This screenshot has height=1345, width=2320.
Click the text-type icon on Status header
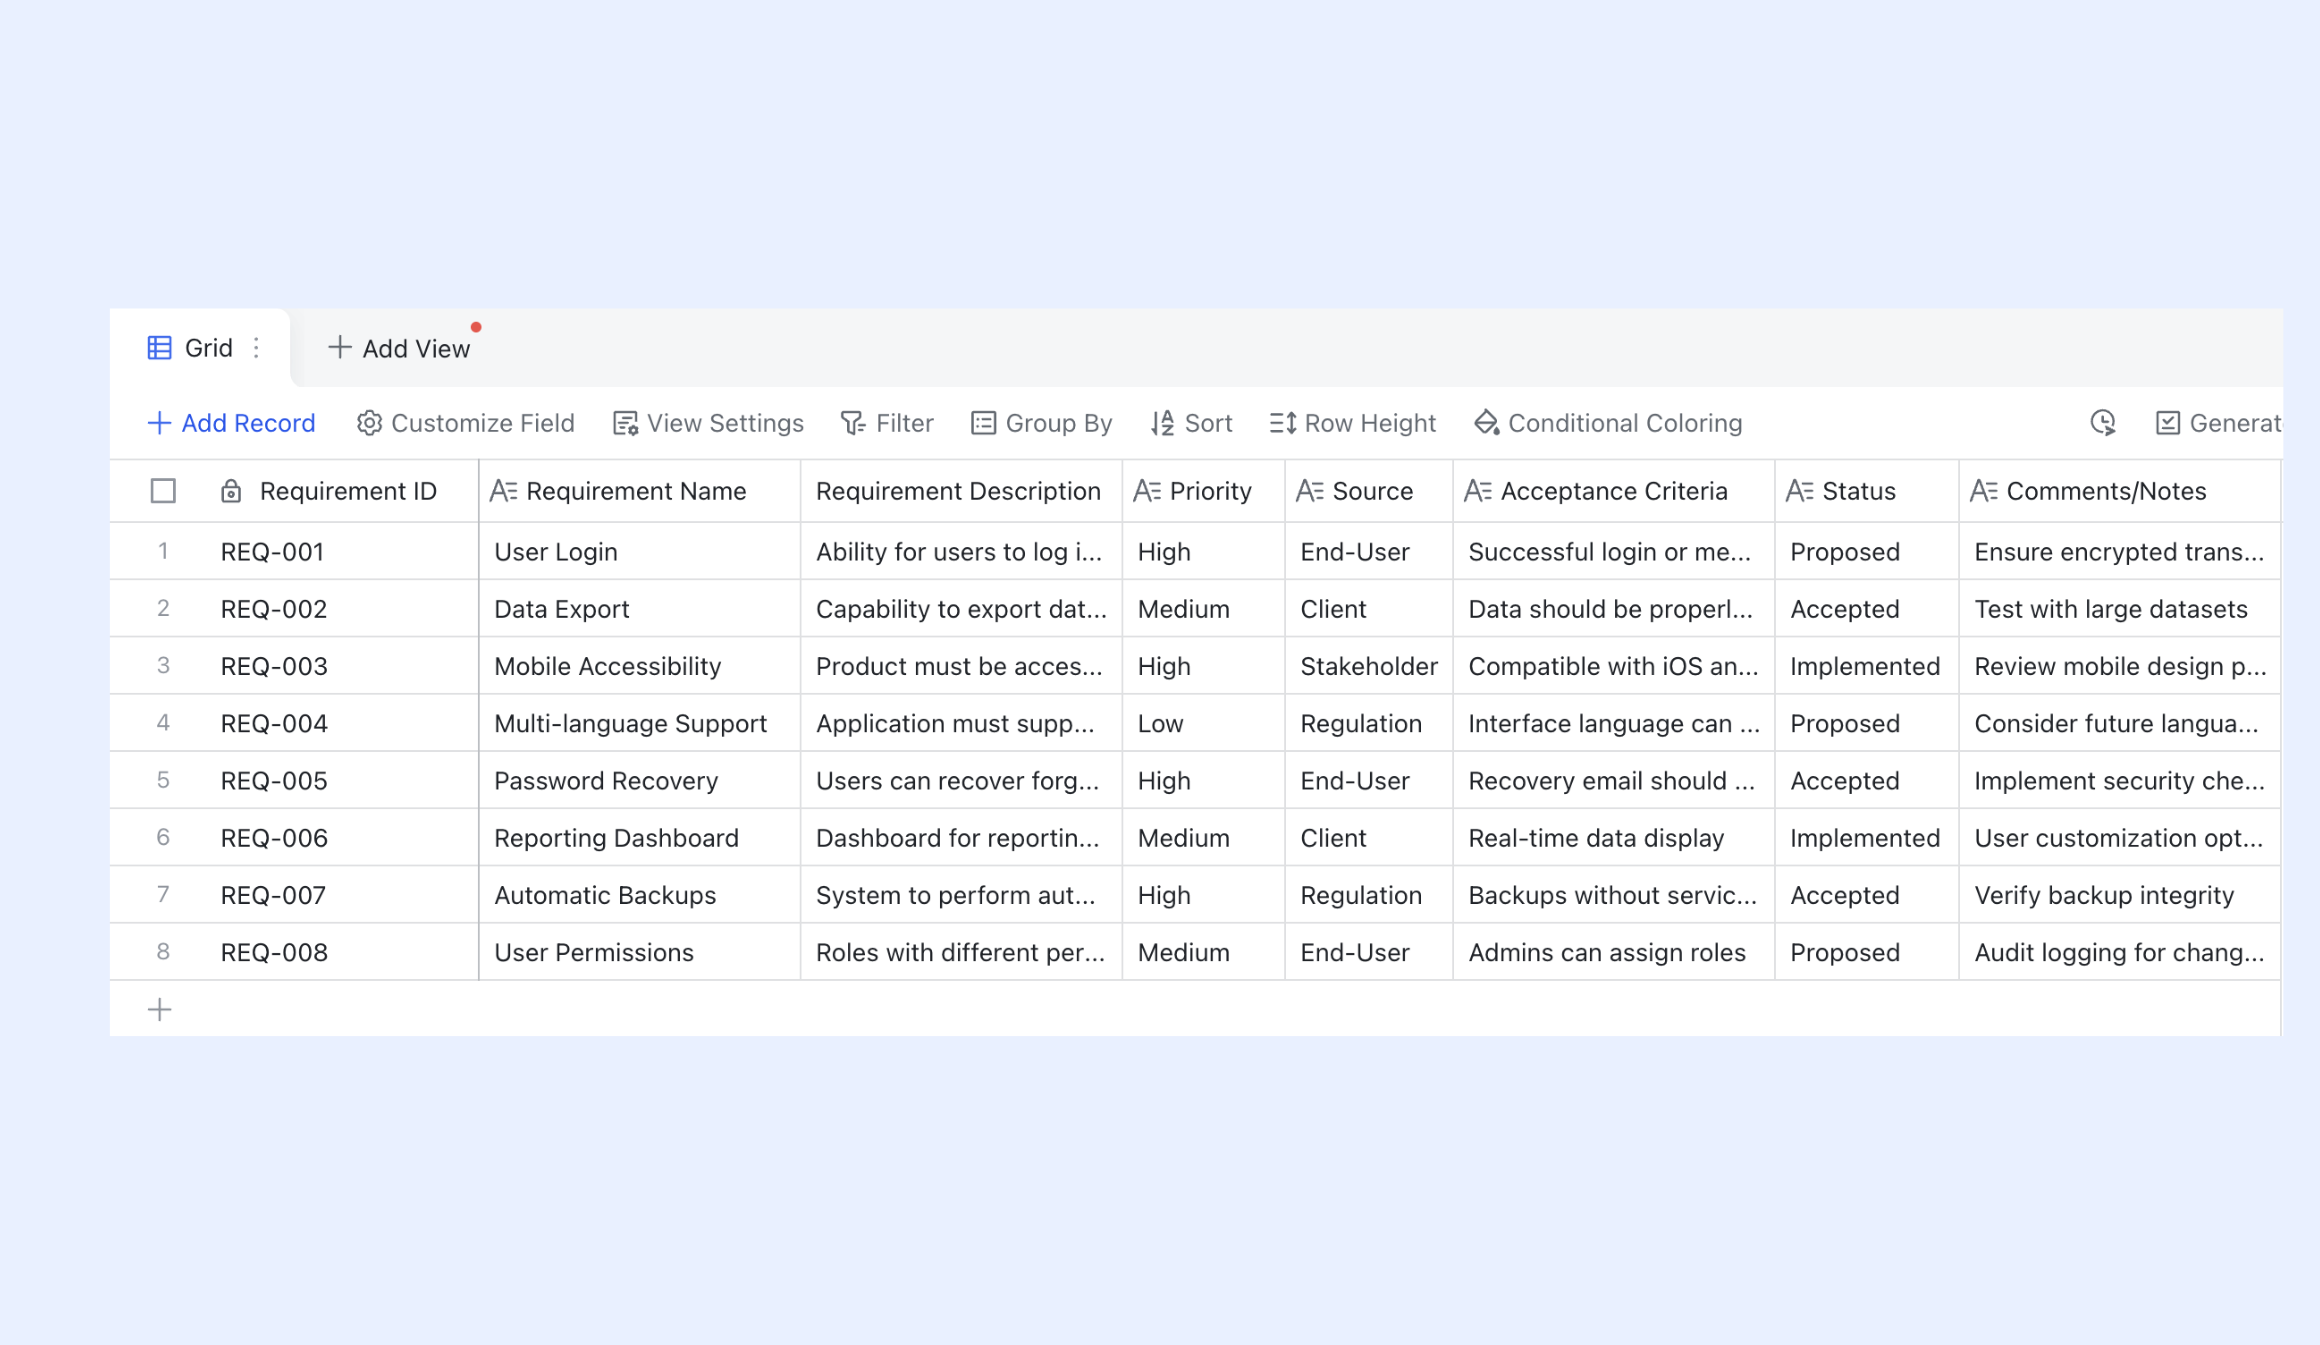(x=1800, y=491)
